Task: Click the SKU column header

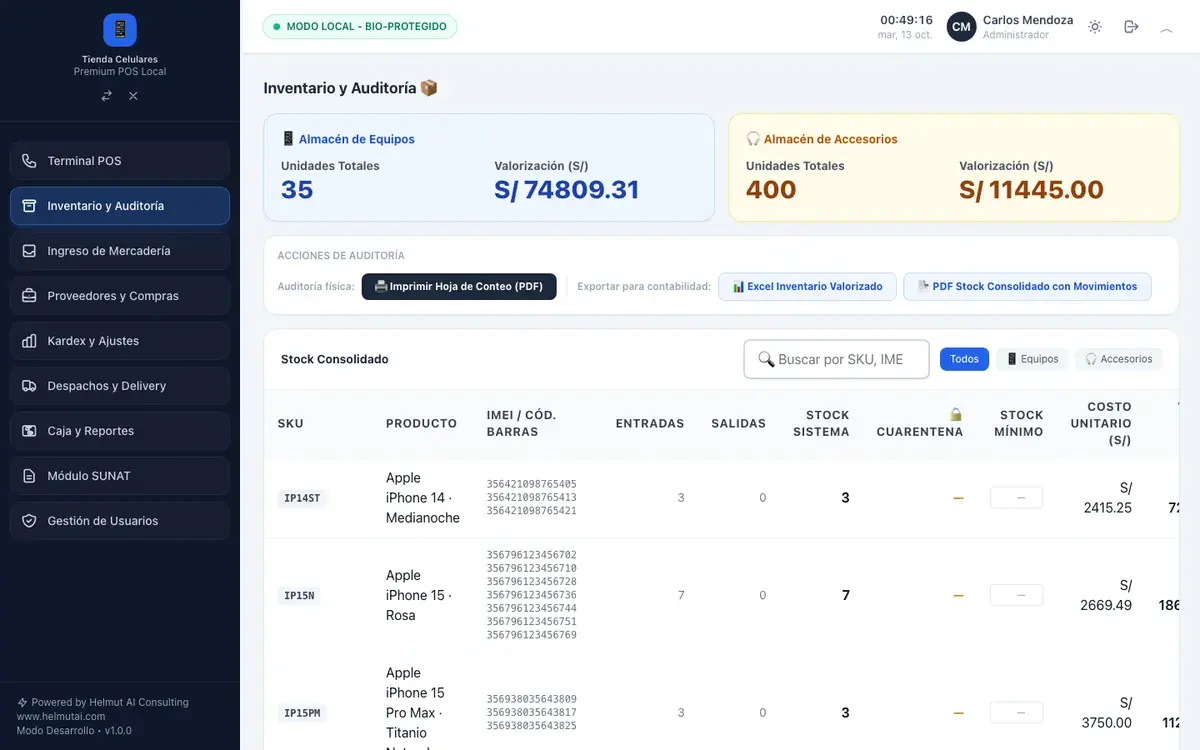Action: pyautogui.click(x=291, y=424)
